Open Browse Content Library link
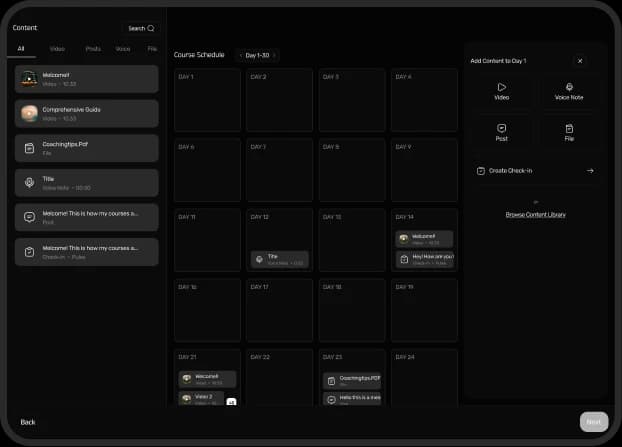 pyautogui.click(x=536, y=215)
